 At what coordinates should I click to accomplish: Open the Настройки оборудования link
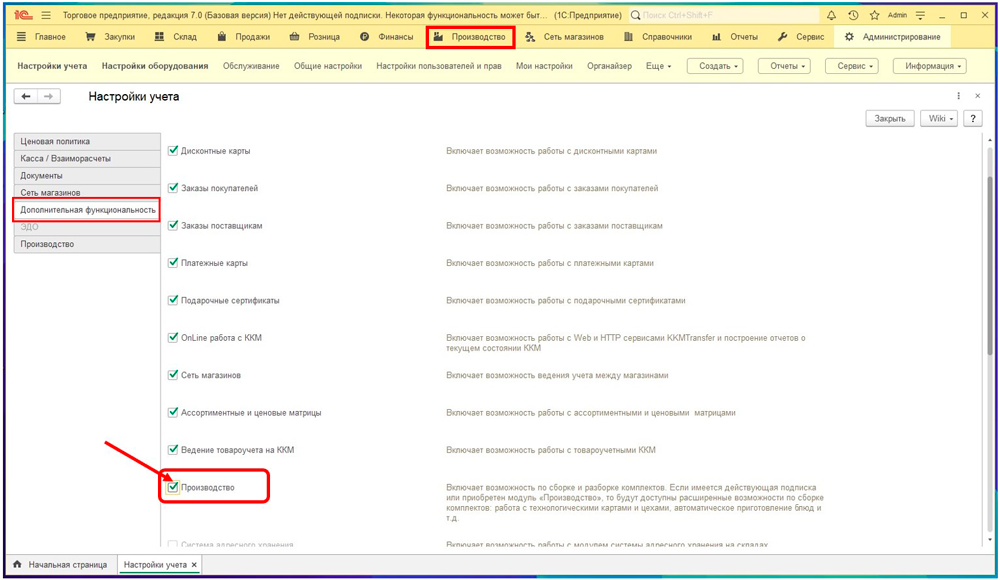pyautogui.click(x=155, y=66)
